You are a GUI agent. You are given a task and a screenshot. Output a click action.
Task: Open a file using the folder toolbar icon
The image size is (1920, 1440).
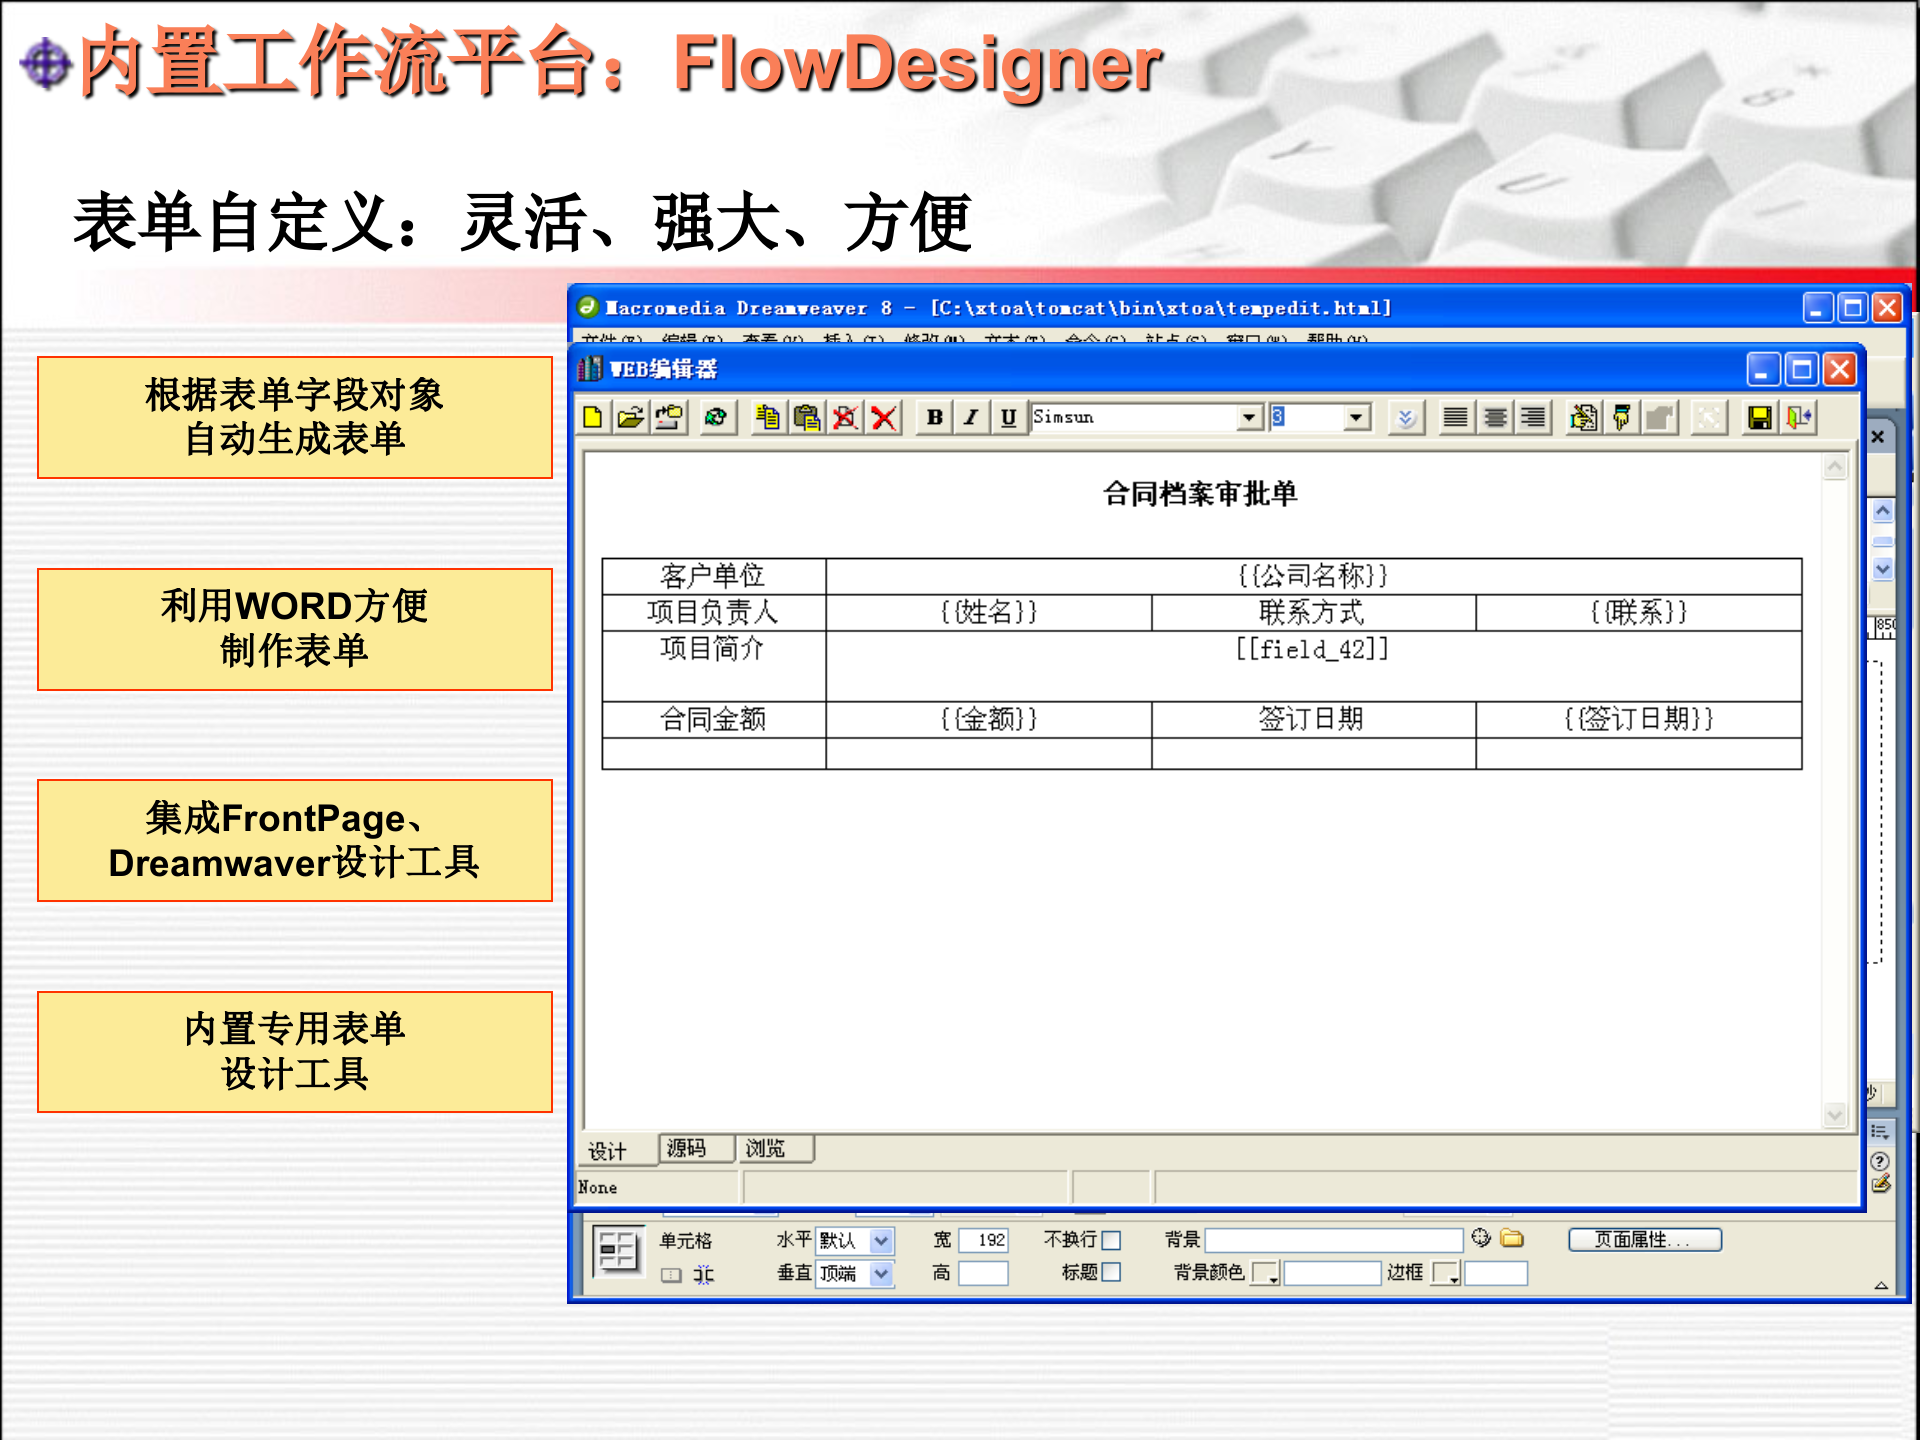(x=633, y=418)
